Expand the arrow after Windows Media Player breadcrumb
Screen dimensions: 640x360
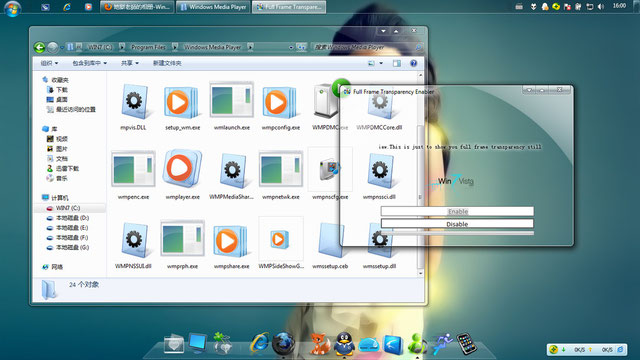point(250,47)
